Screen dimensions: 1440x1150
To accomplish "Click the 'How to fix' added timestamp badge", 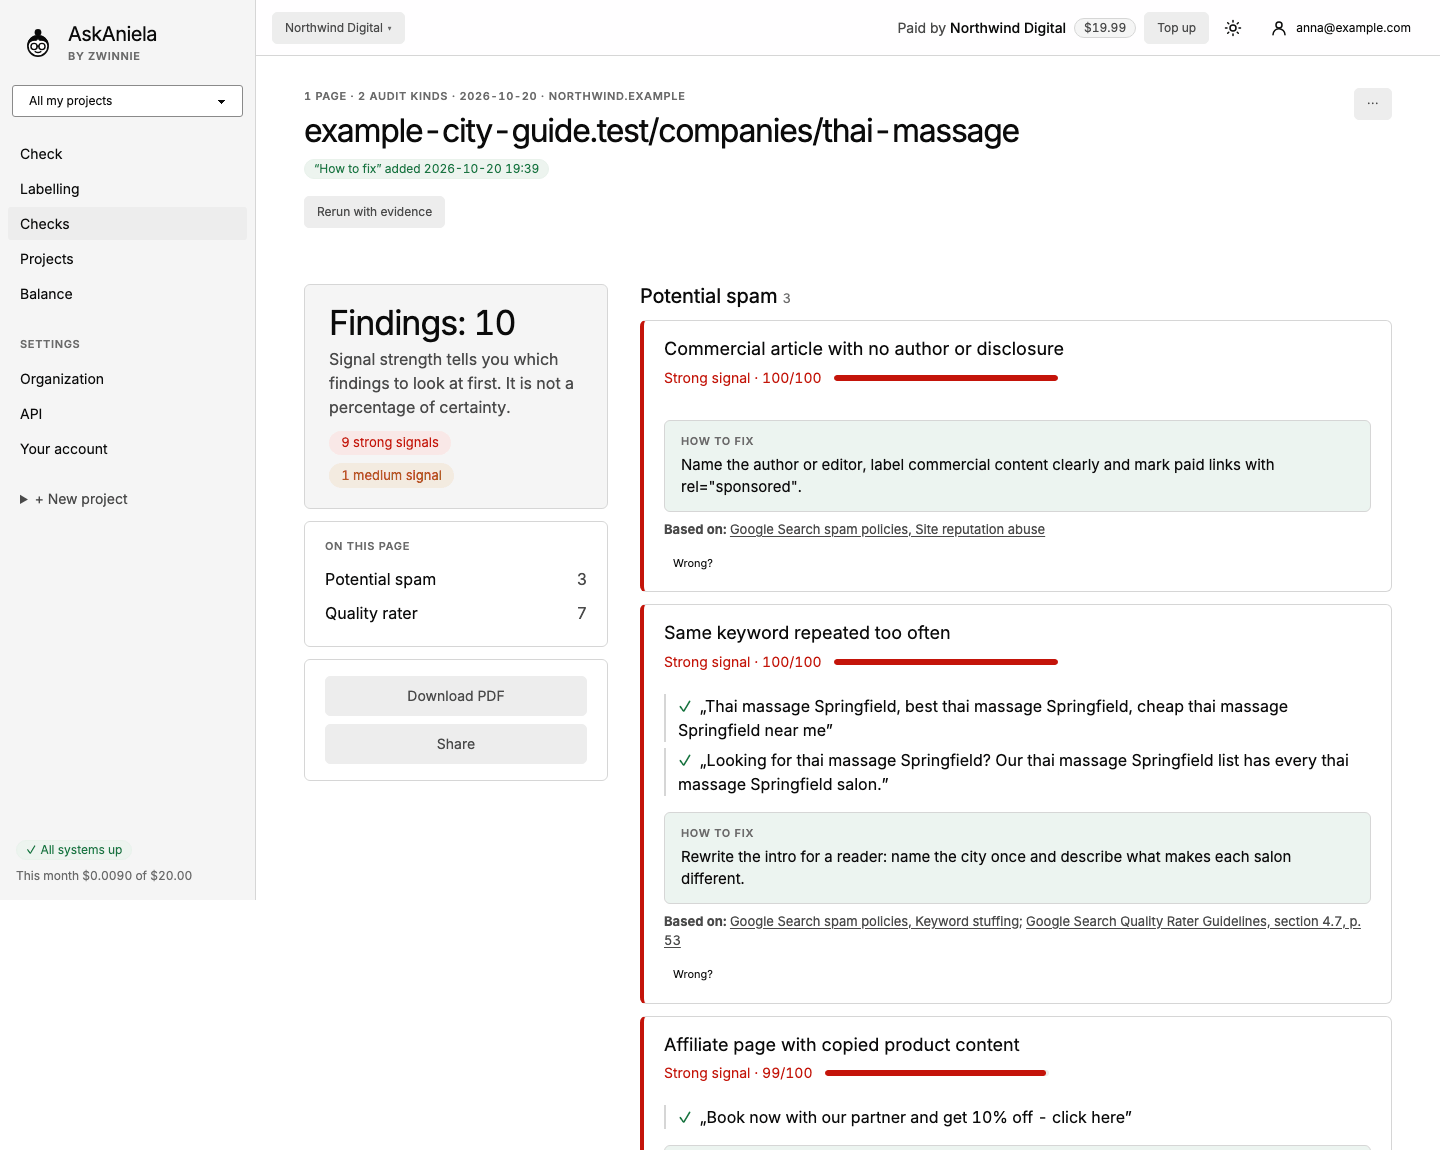I will [x=426, y=169].
